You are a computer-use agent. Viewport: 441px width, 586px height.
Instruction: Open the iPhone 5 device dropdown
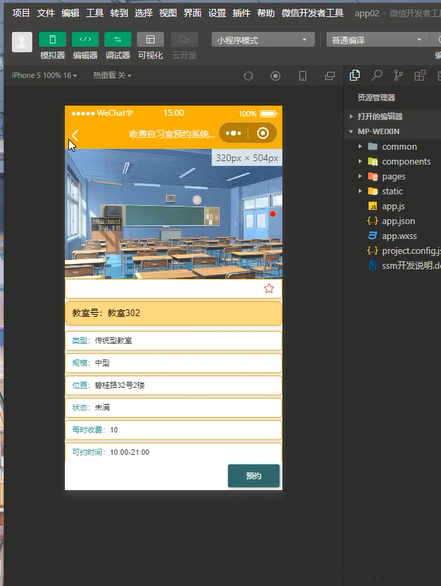44,75
